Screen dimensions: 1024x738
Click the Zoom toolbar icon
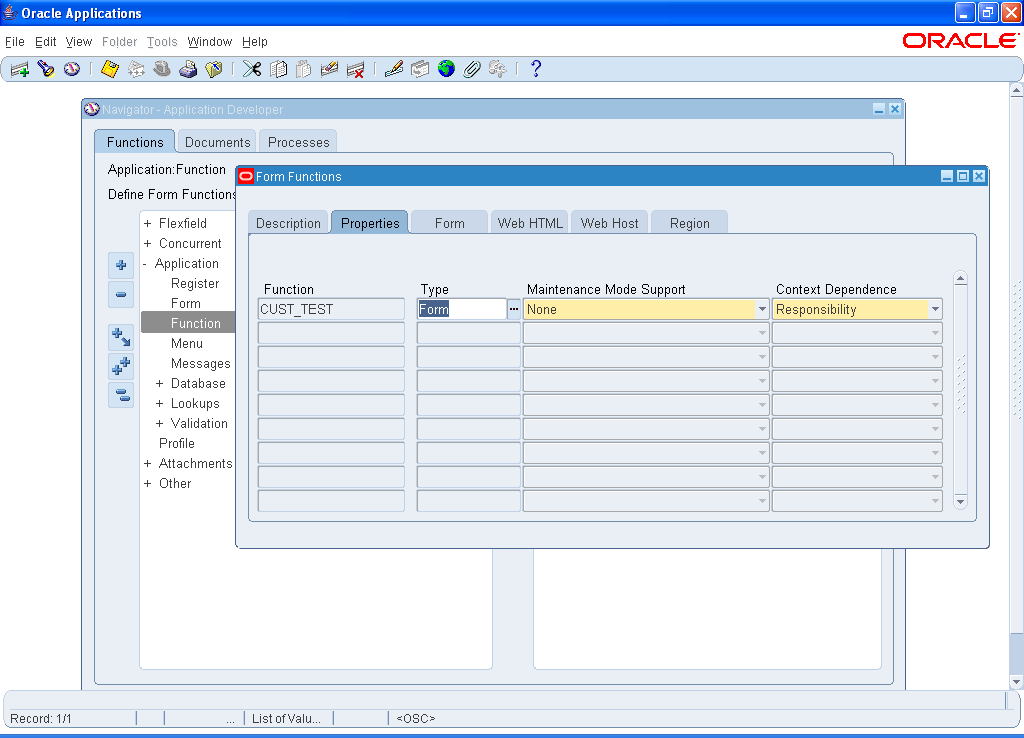pyautogui.click(x=420, y=69)
